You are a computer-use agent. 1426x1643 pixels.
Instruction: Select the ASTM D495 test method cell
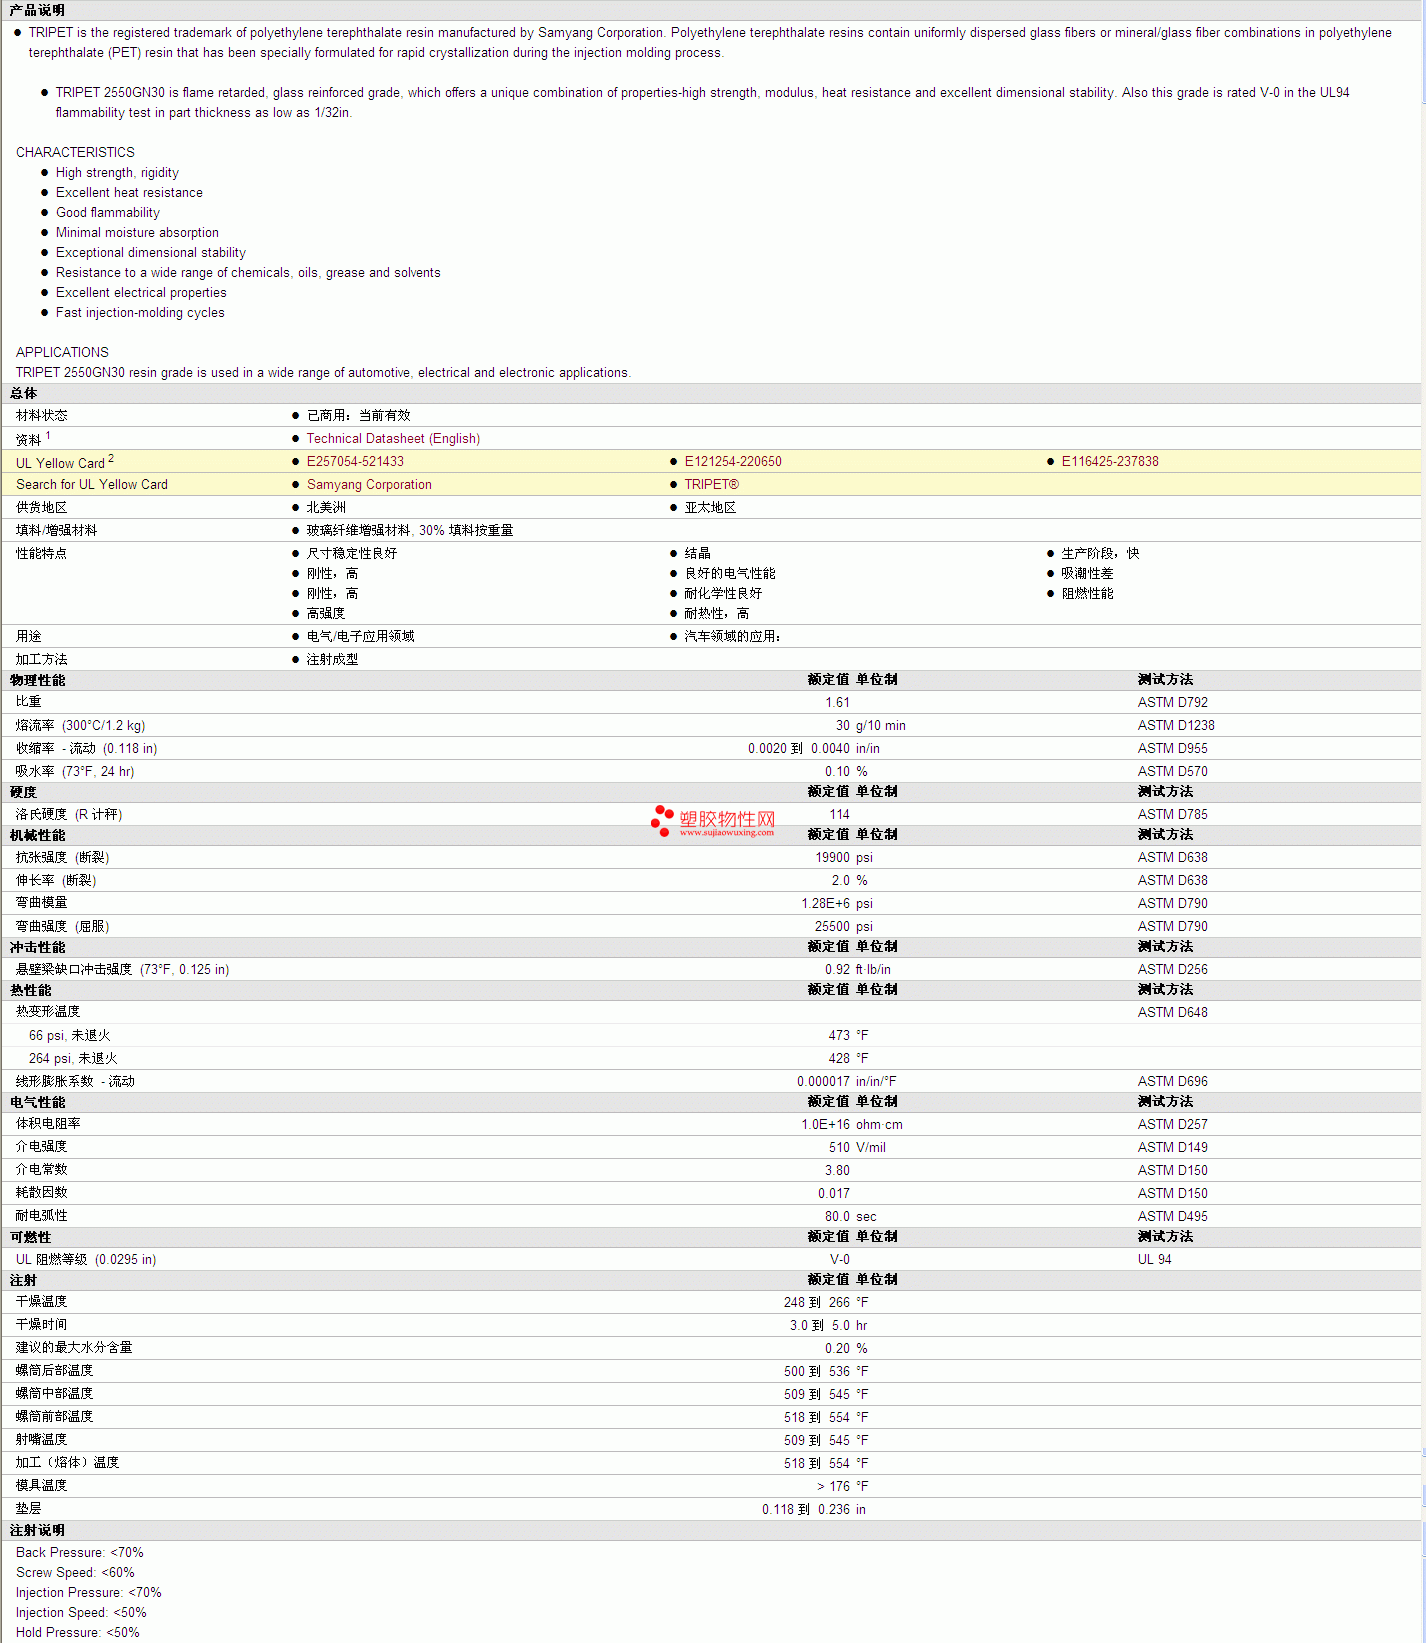[x=1173, y=1217]
